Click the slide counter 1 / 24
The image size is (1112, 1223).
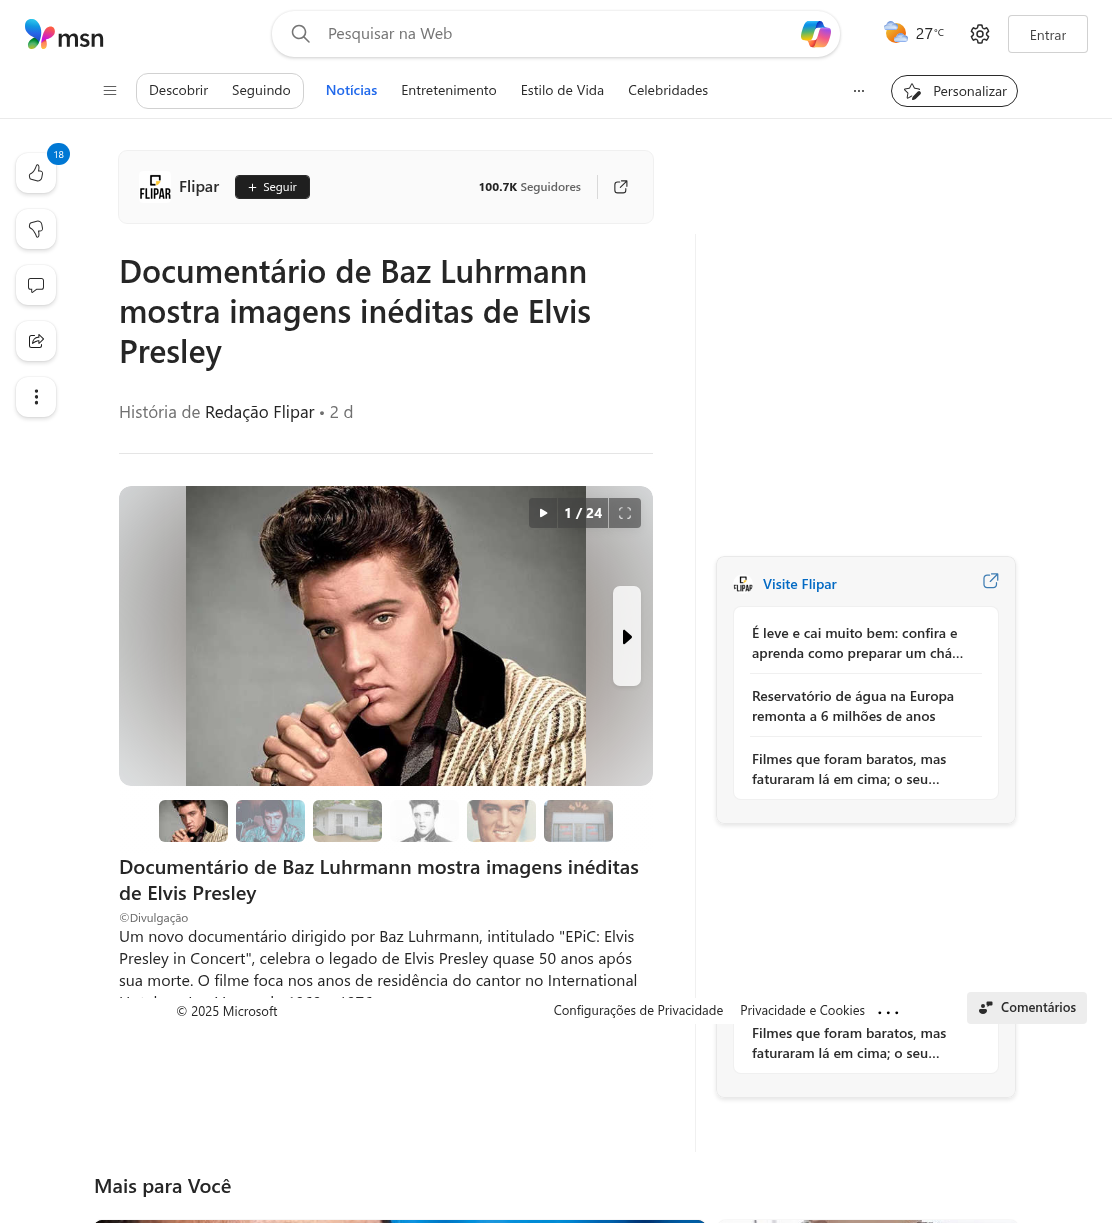[x=583, y=513]
